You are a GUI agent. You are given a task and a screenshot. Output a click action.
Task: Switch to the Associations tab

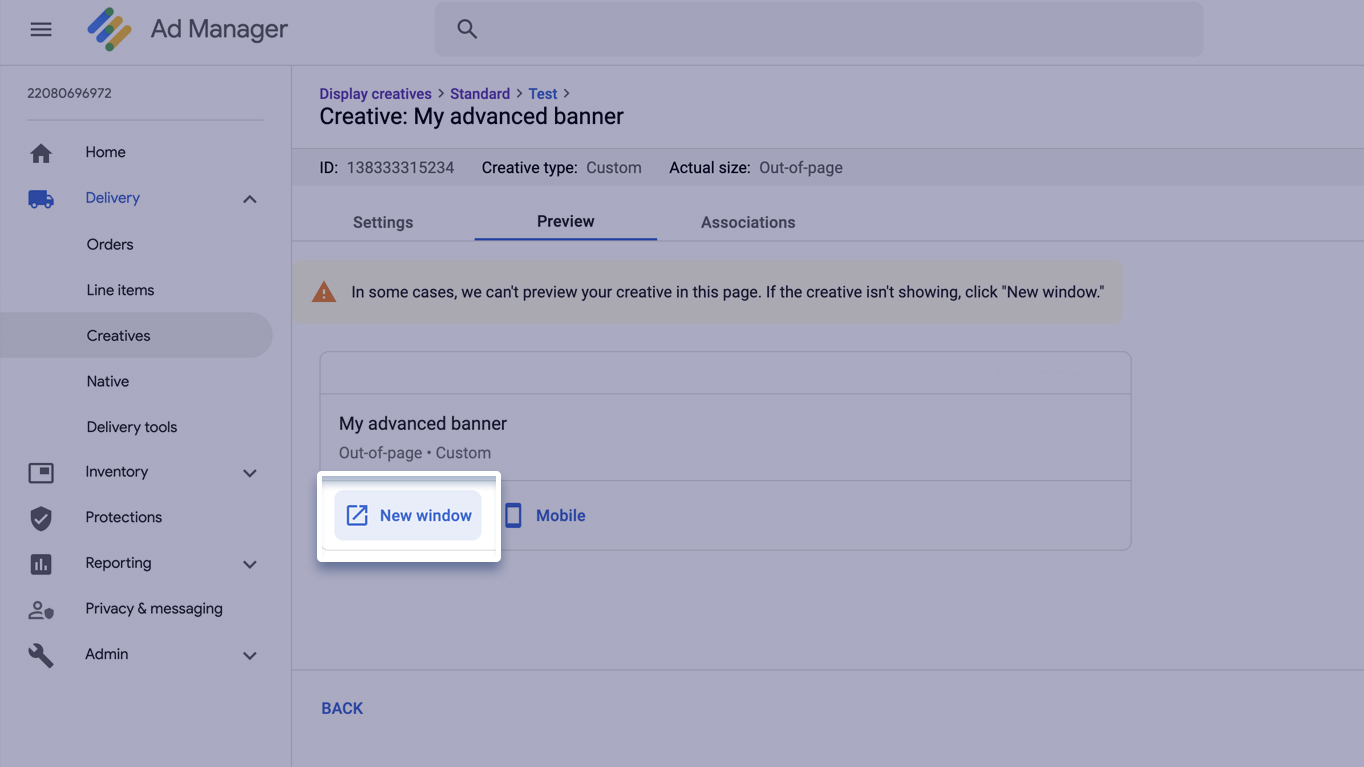pos(748,222)
